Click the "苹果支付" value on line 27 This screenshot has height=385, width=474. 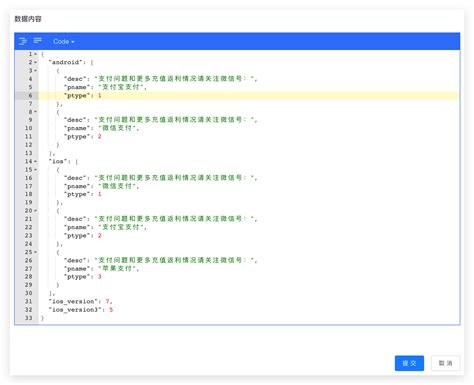pyautogui.click(x=117, y=268)
